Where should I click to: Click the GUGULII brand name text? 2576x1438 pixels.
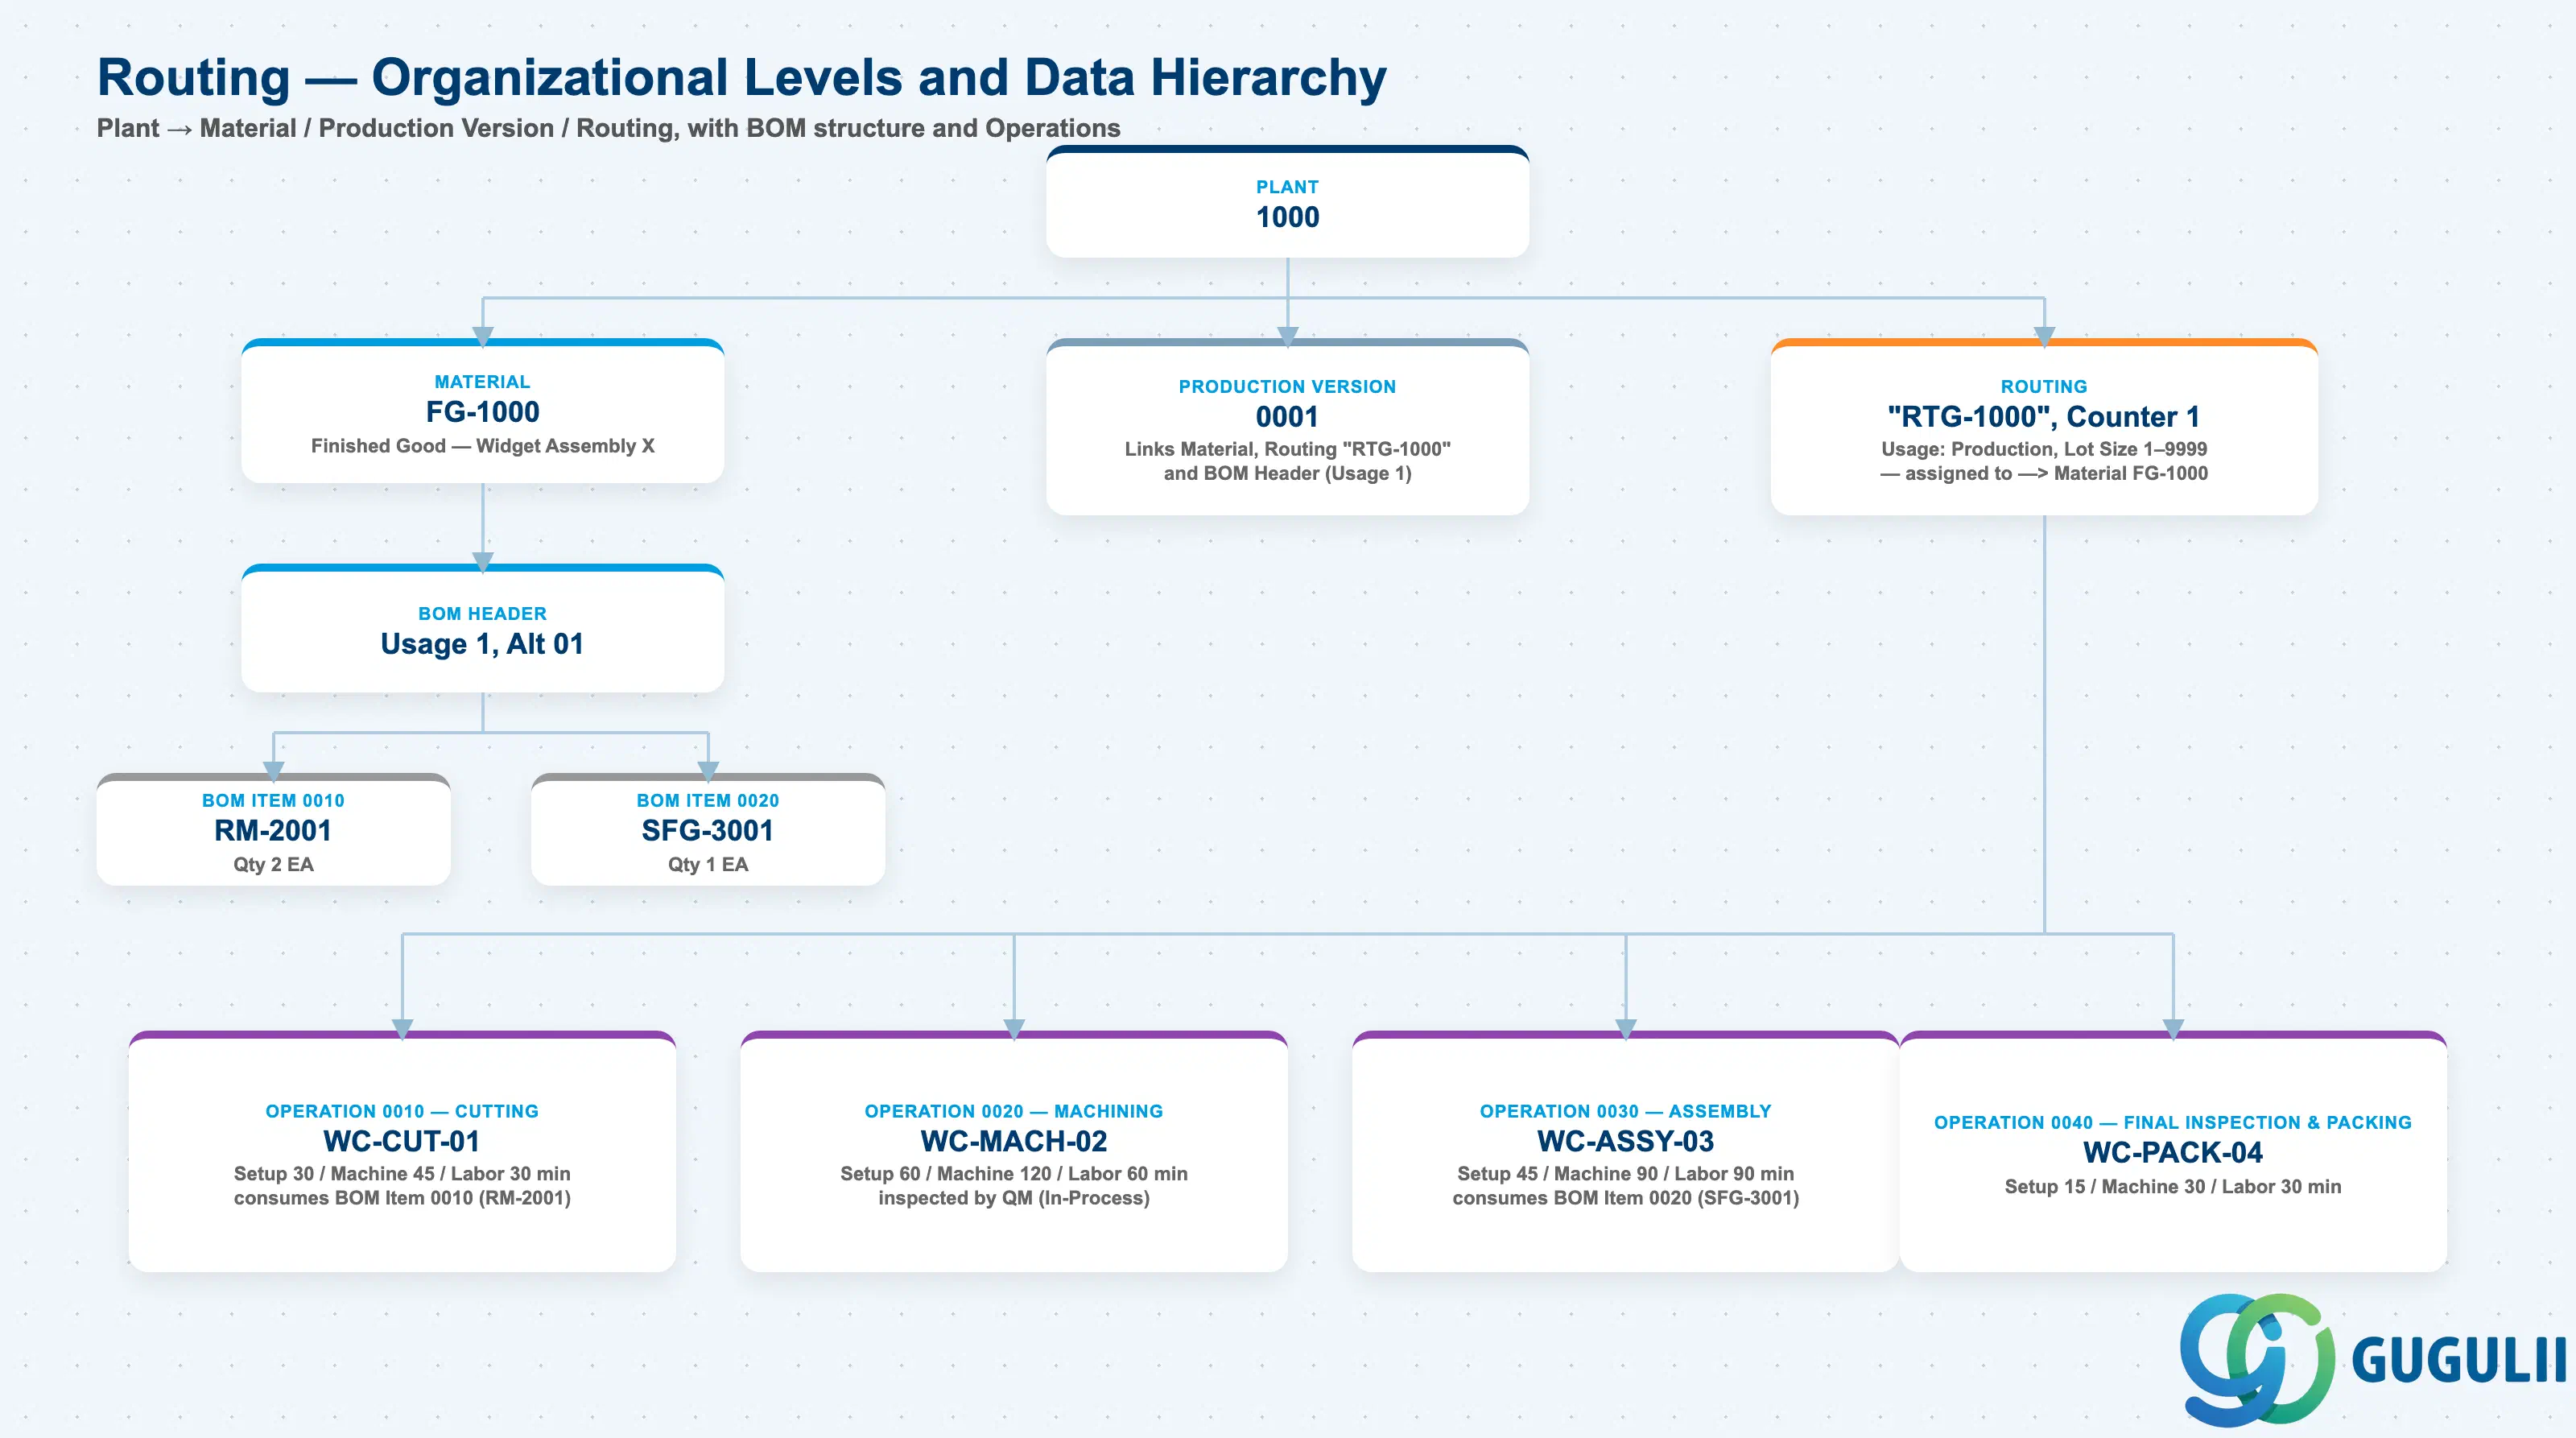tap(2459, 1360)
